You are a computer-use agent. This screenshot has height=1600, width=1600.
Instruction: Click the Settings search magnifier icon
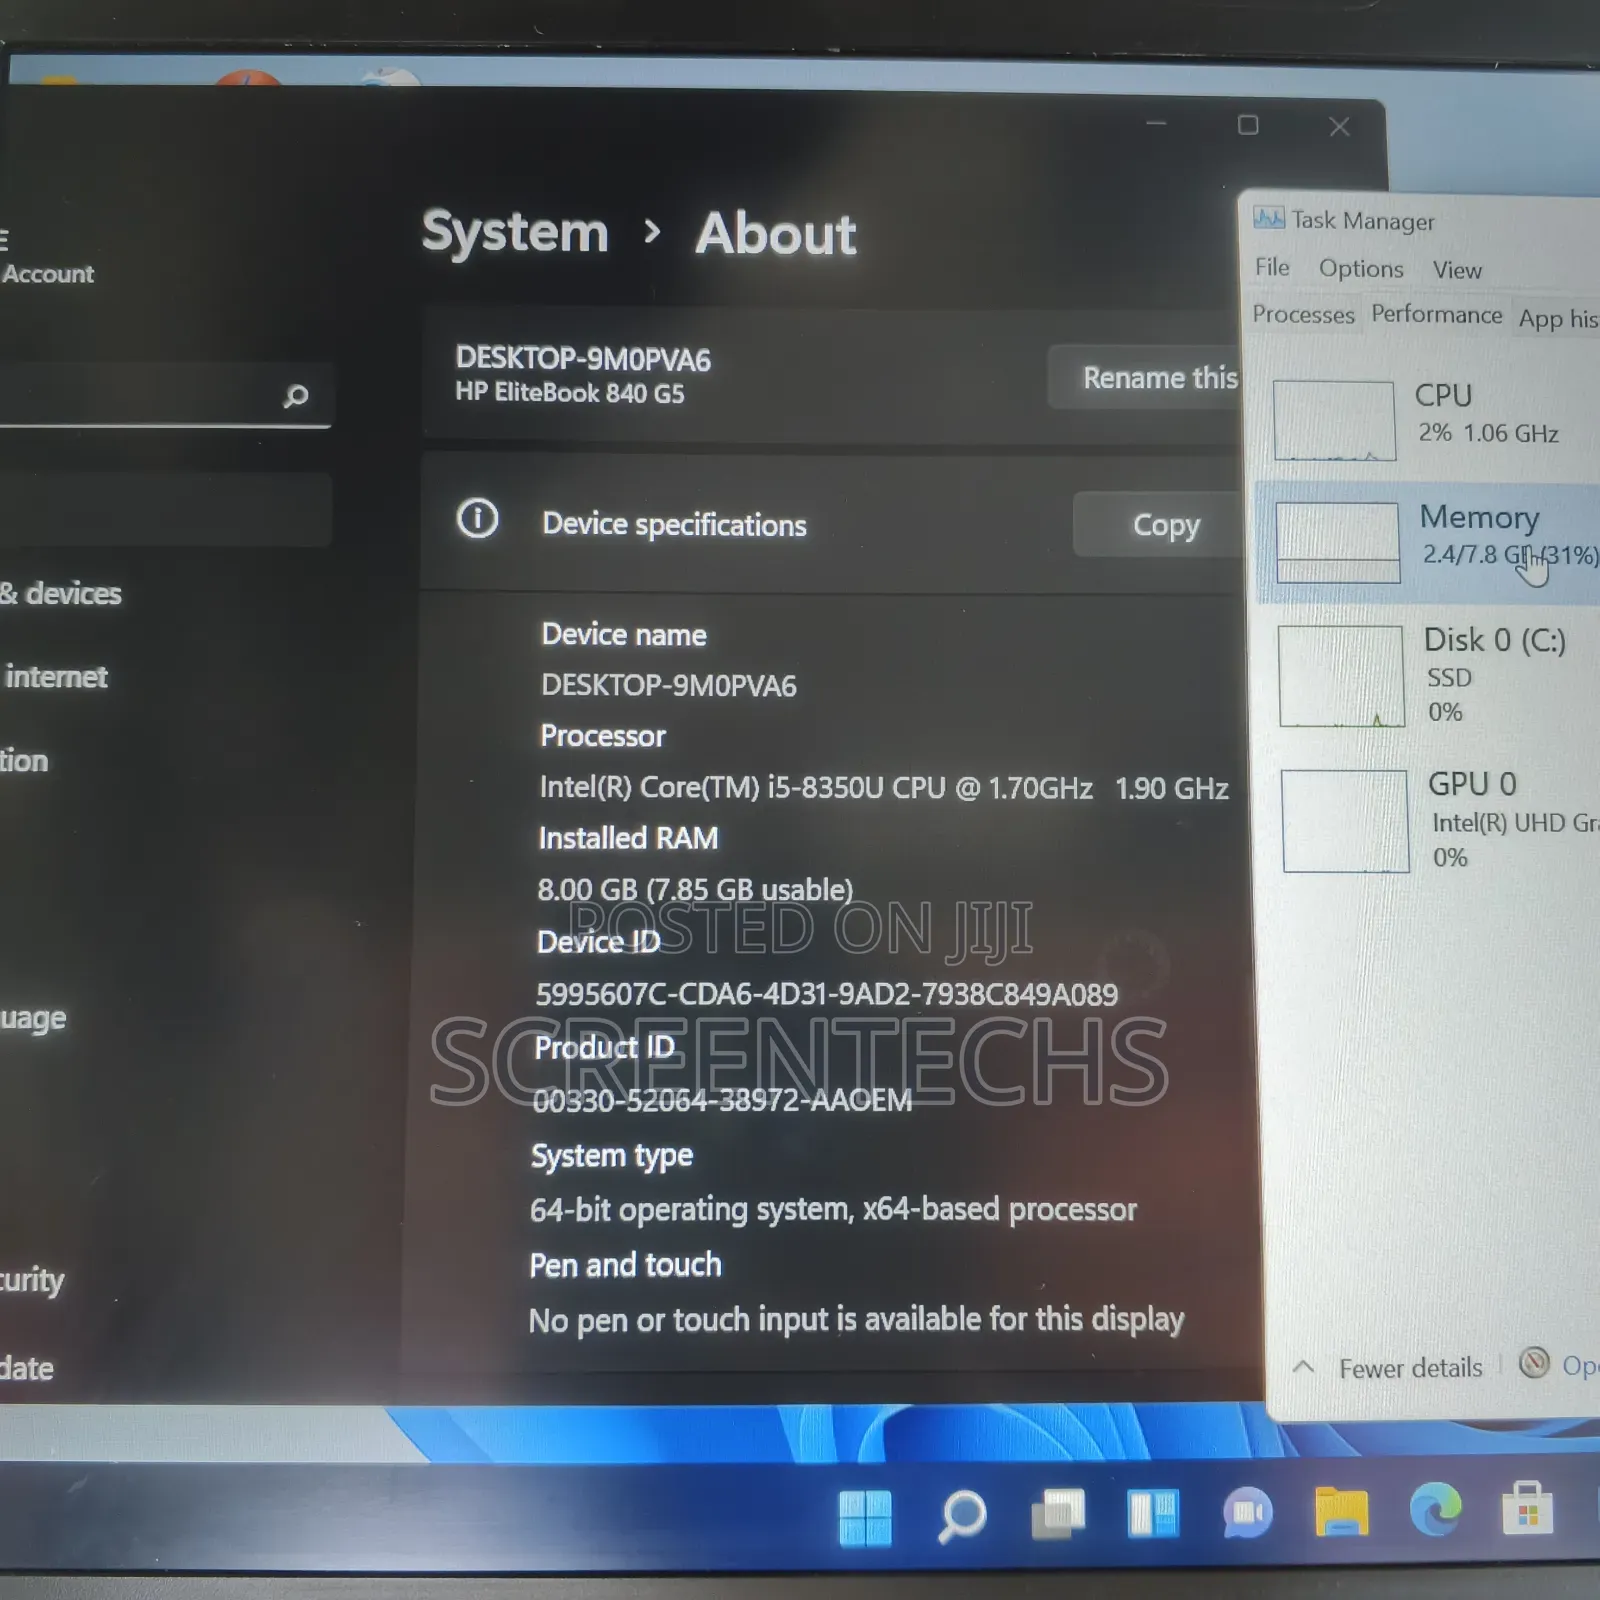pyautogui.click(x=295, y=396)
